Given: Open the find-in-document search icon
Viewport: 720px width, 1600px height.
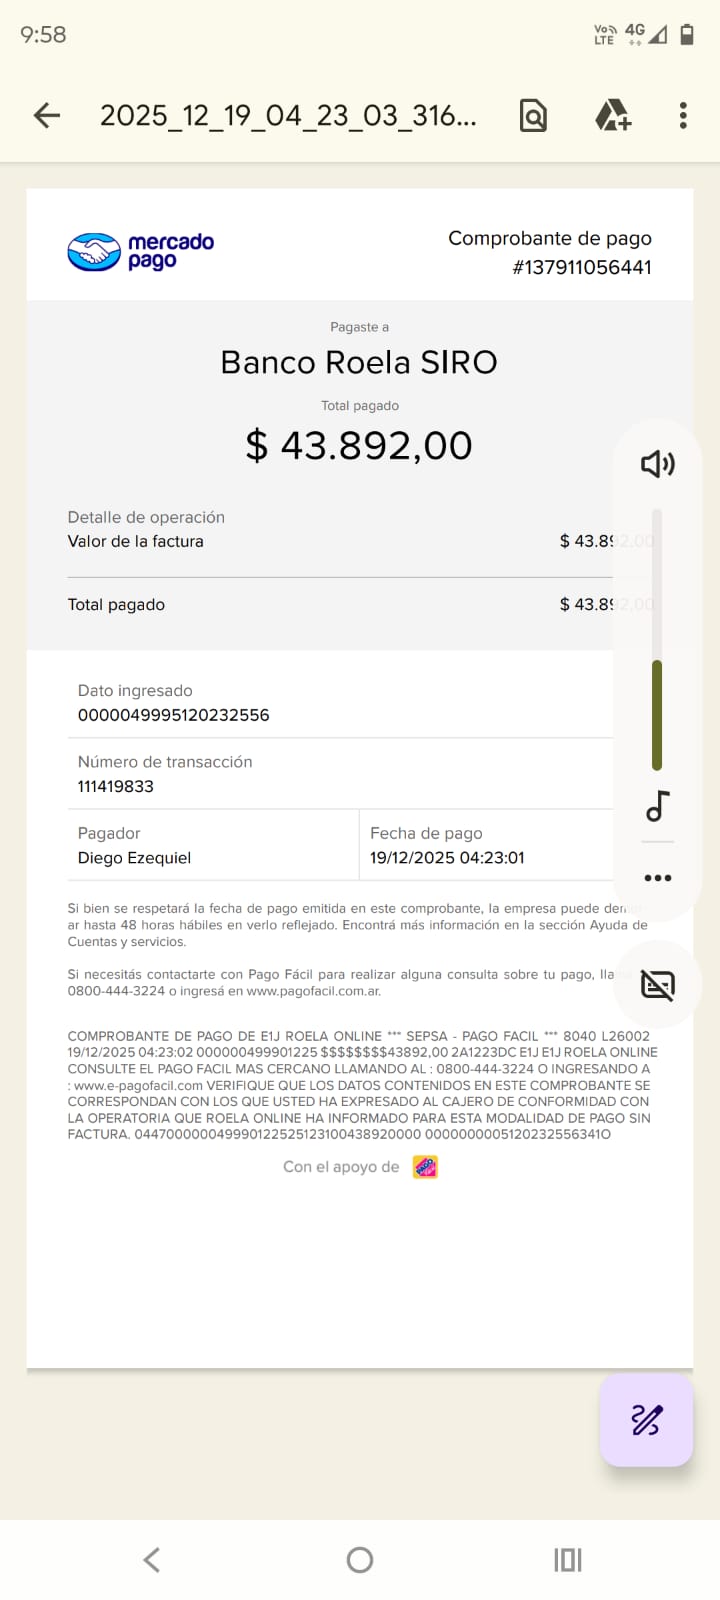Looking at the screenshot, I should (x=533, y=116).
